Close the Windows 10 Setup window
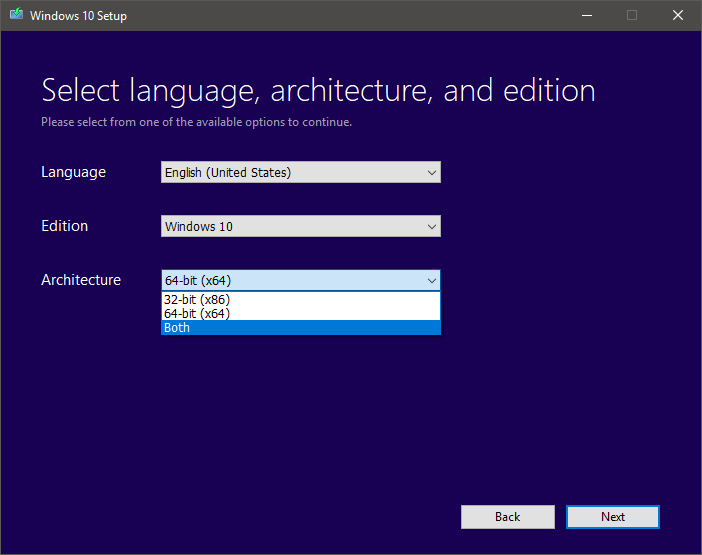This screenshot has height=555, width=702. coord(678,16)
